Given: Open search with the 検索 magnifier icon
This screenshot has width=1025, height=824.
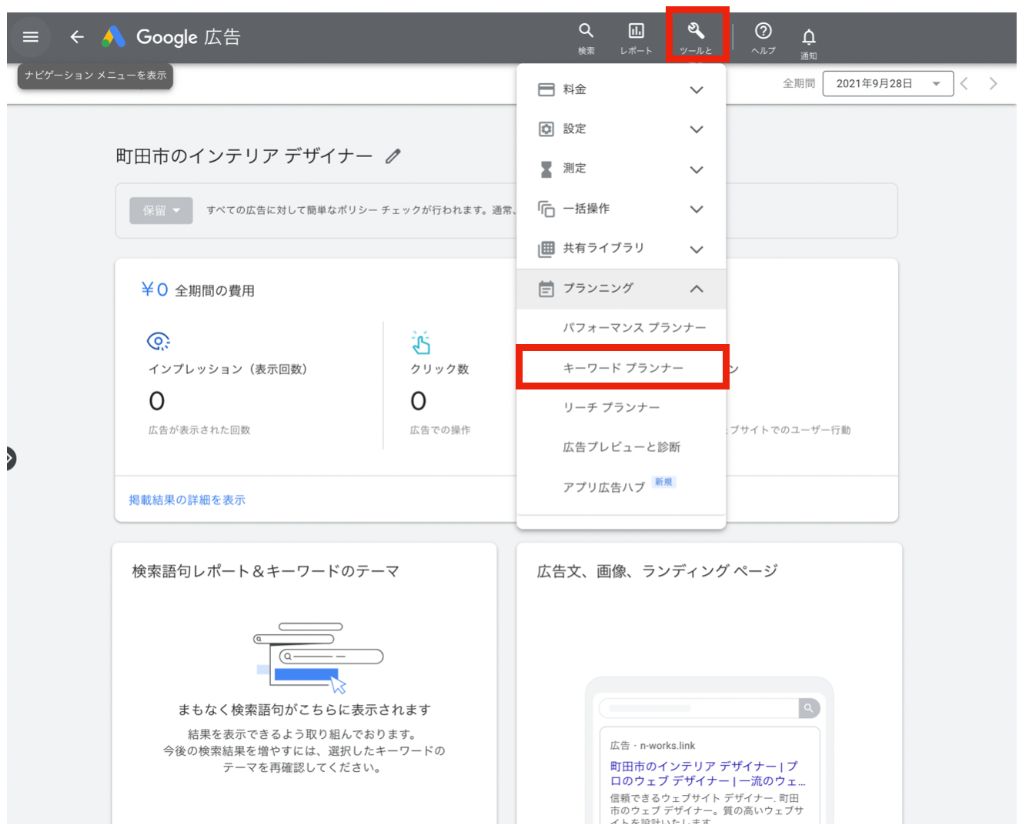Looking at the screenshot, I should pyautogui.click(x=586, y=32).
